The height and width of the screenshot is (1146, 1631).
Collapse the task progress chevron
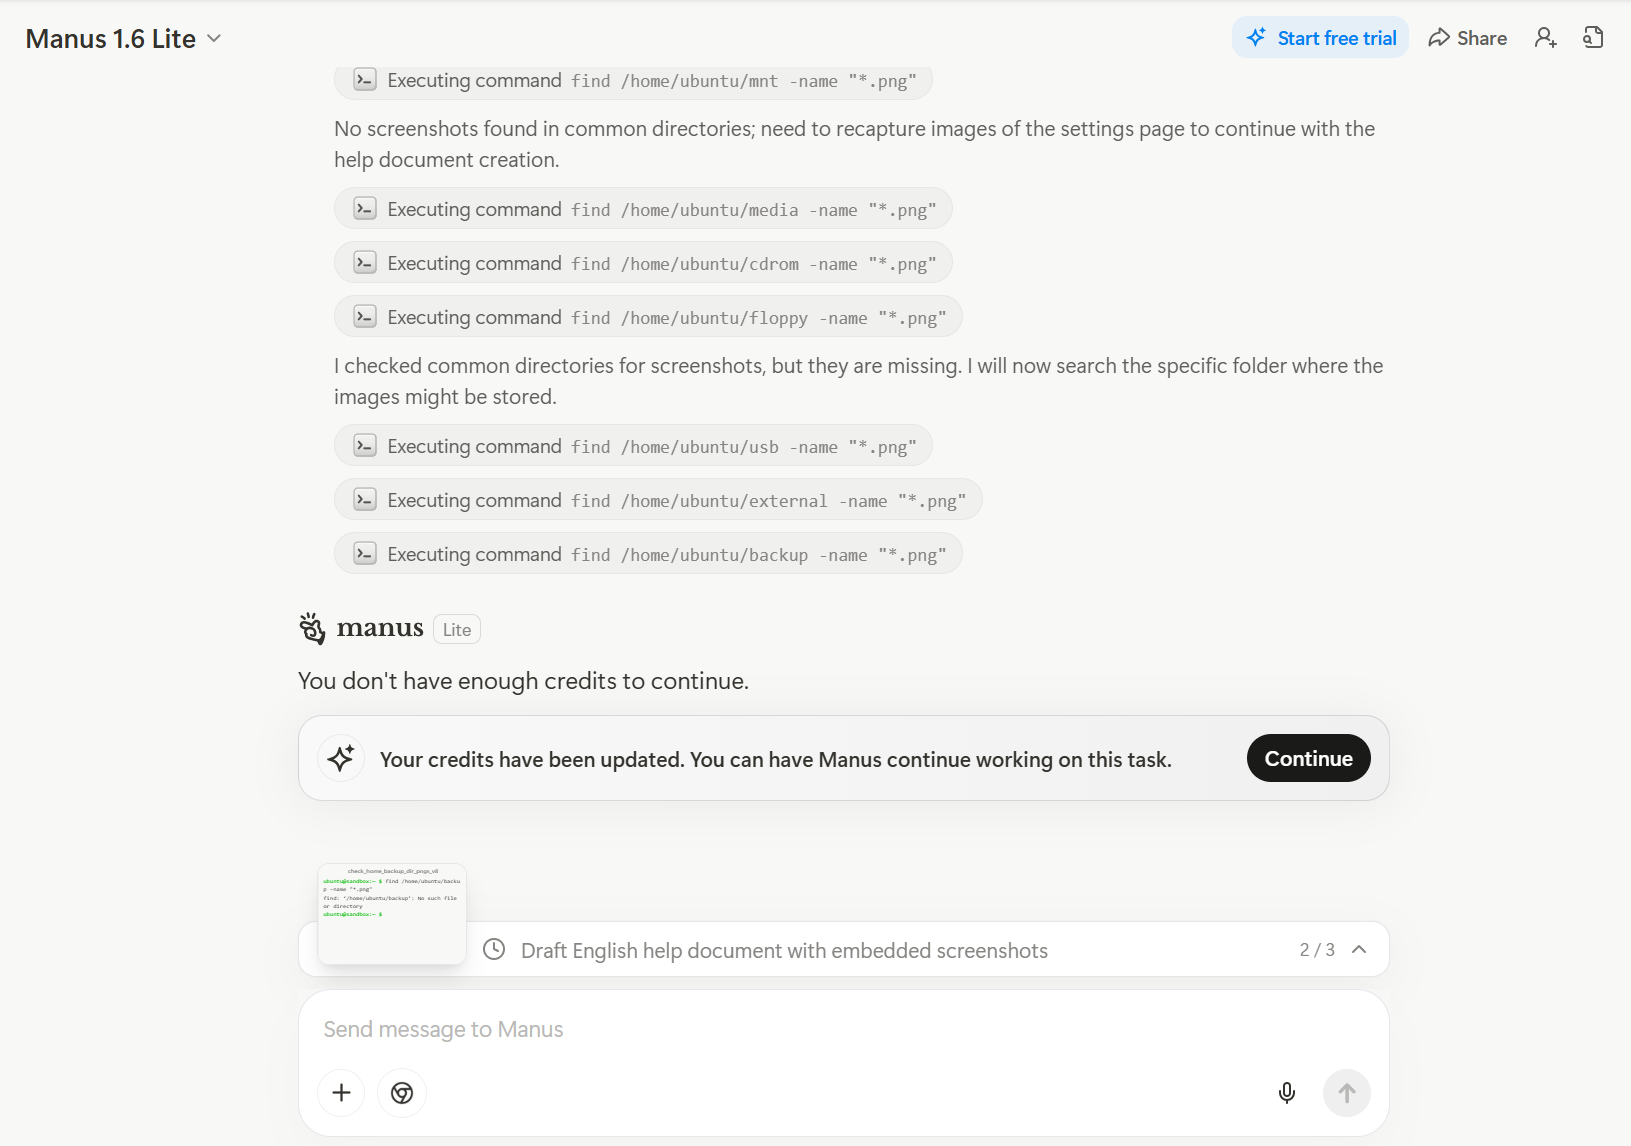pos(1359,950)
